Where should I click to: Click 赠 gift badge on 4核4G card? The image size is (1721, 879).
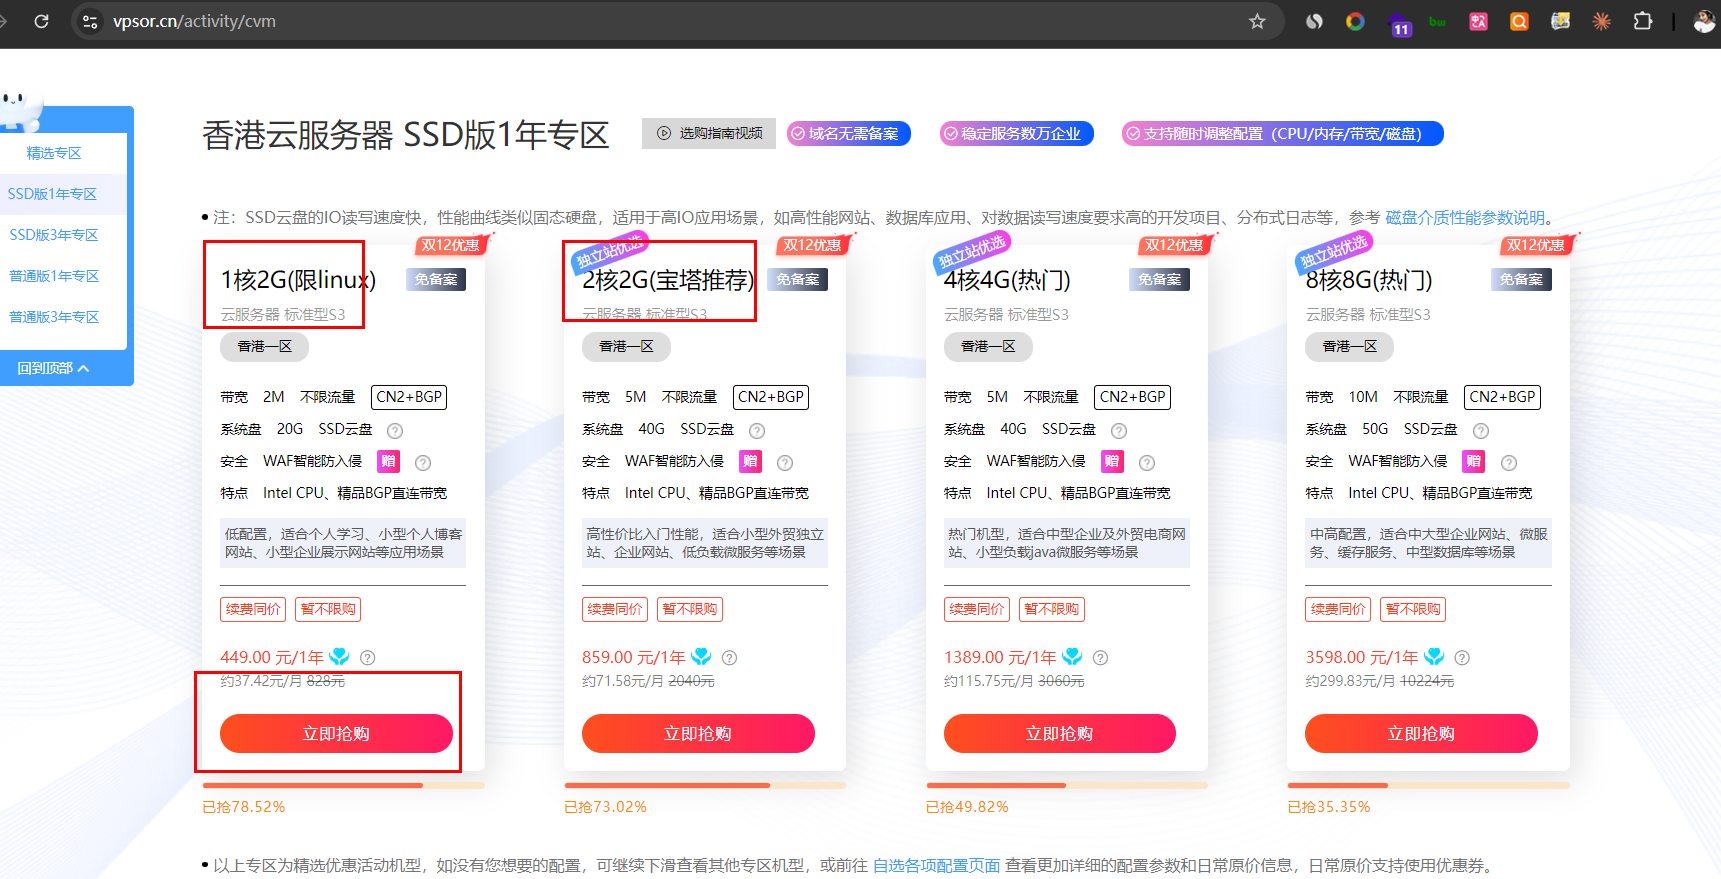coord(1111,461)
